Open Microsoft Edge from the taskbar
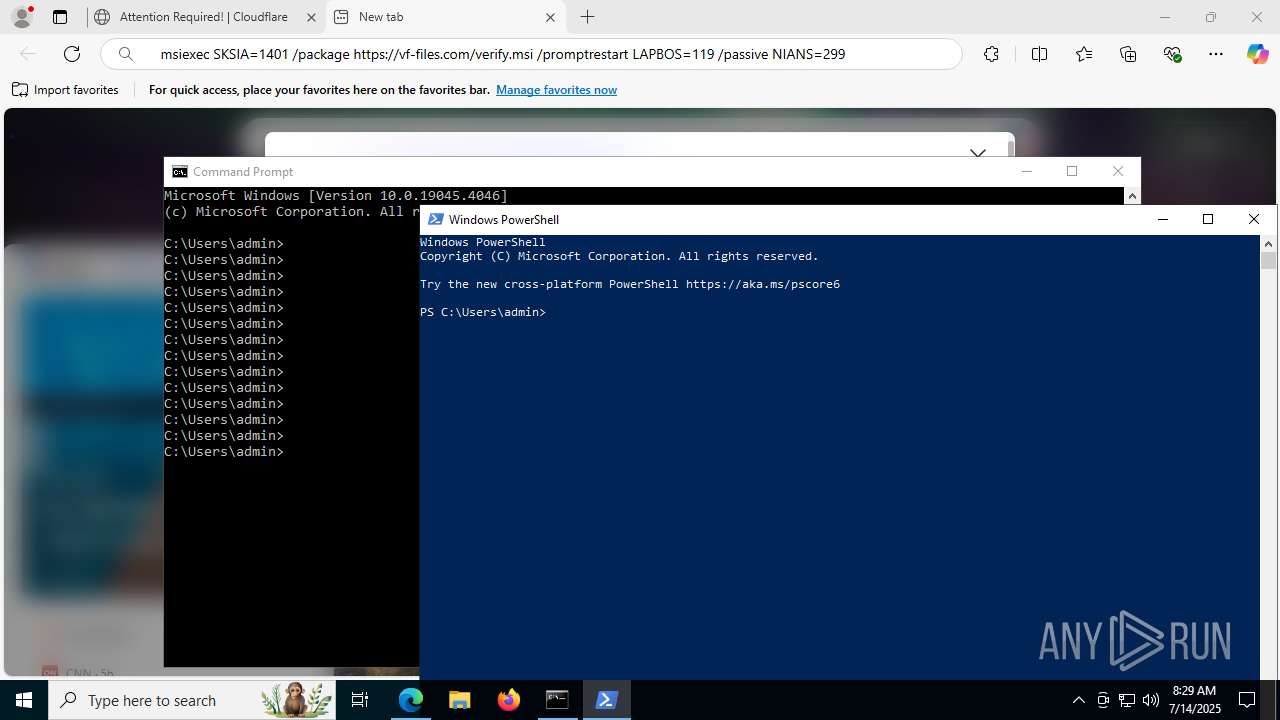 (x=411, y=700)
